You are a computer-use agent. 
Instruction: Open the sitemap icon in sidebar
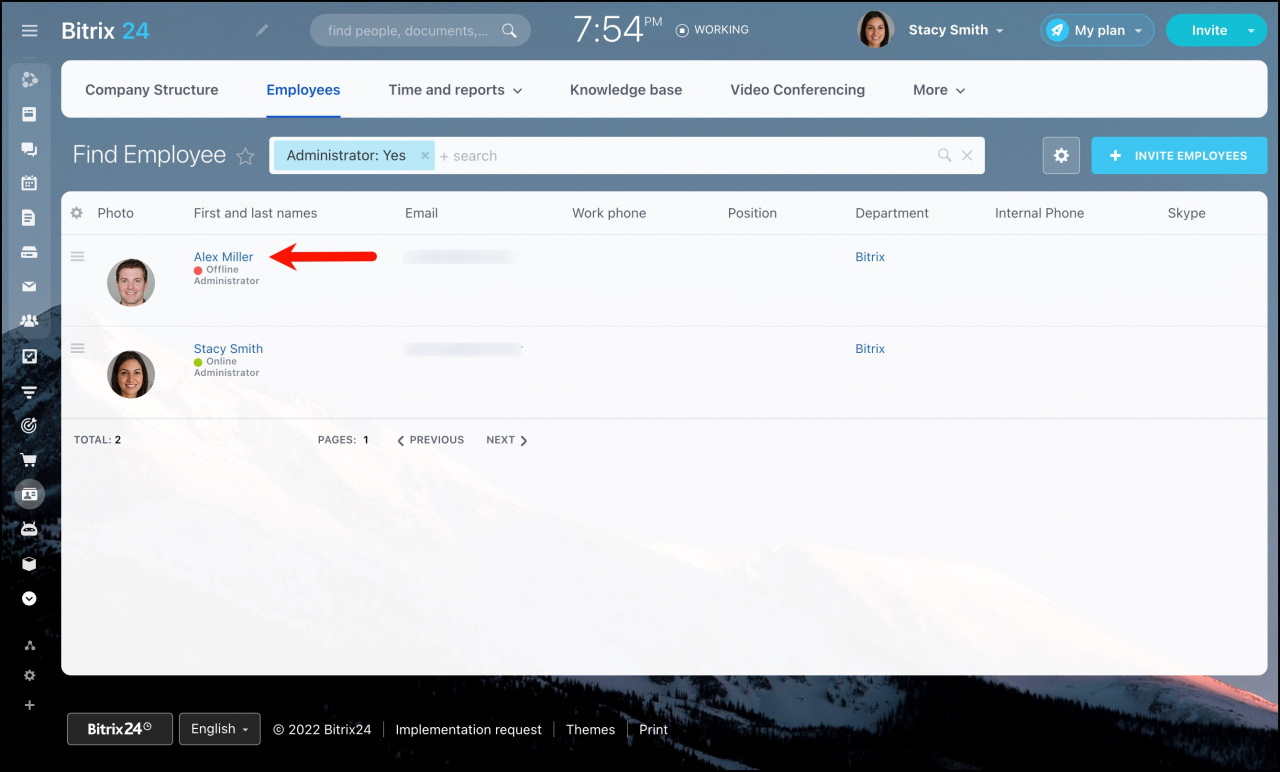click(29, 646)
